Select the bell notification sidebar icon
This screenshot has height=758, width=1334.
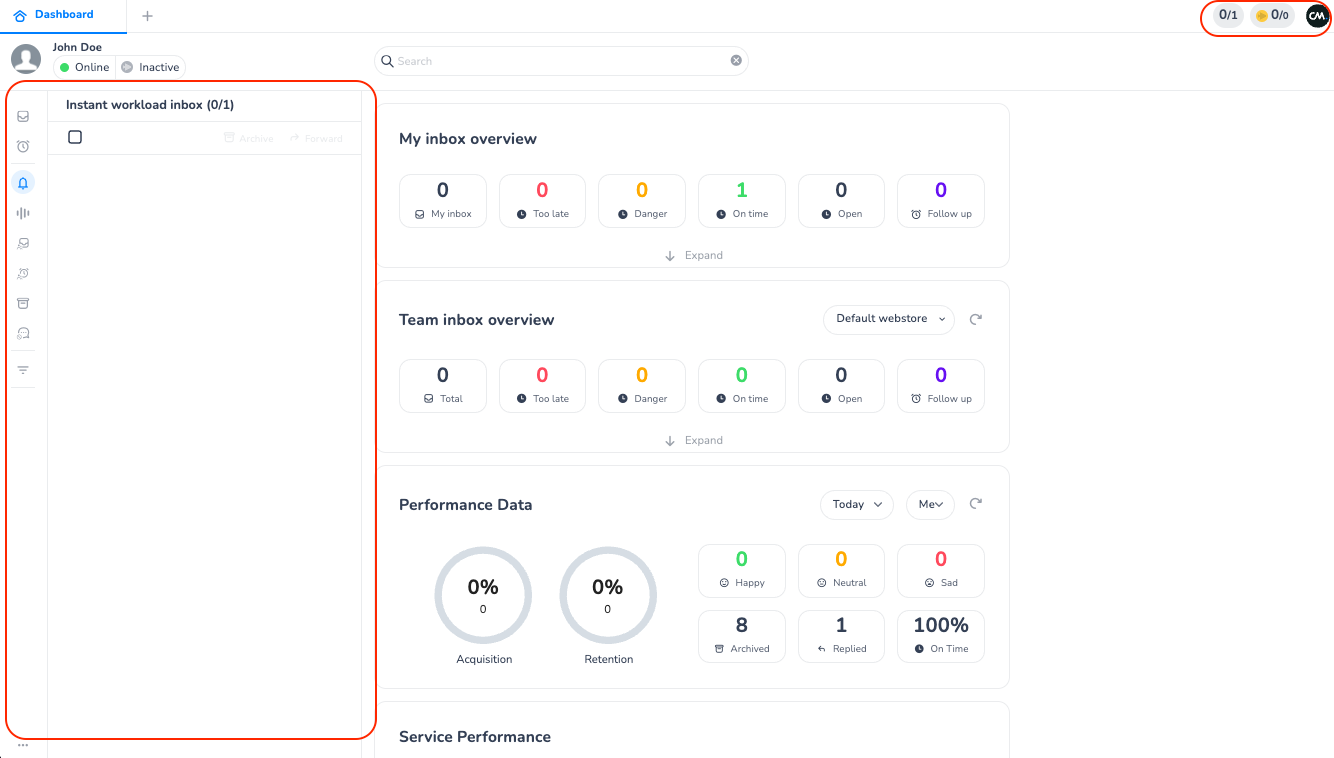[x=23, y=182]
